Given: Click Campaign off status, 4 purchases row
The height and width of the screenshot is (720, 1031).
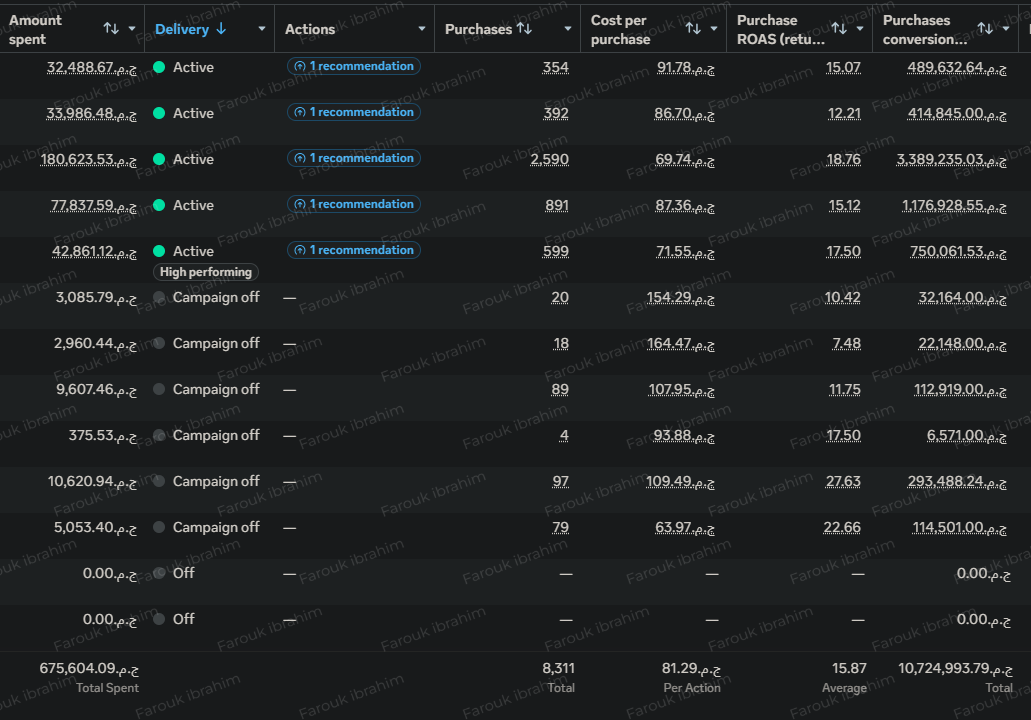Looking at the screenshot, I should pos(216,435).
